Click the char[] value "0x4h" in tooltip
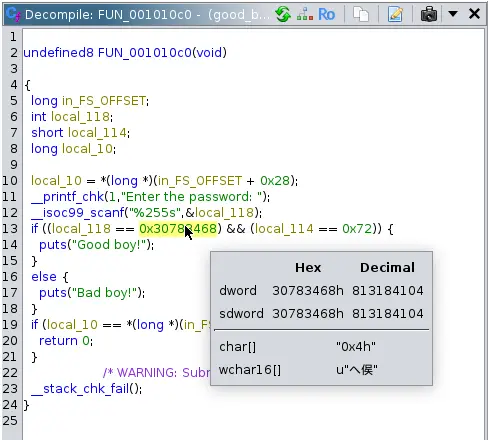The height and width of the screenshot is (440, 488). pyautogui.click(x=356, y=347)
